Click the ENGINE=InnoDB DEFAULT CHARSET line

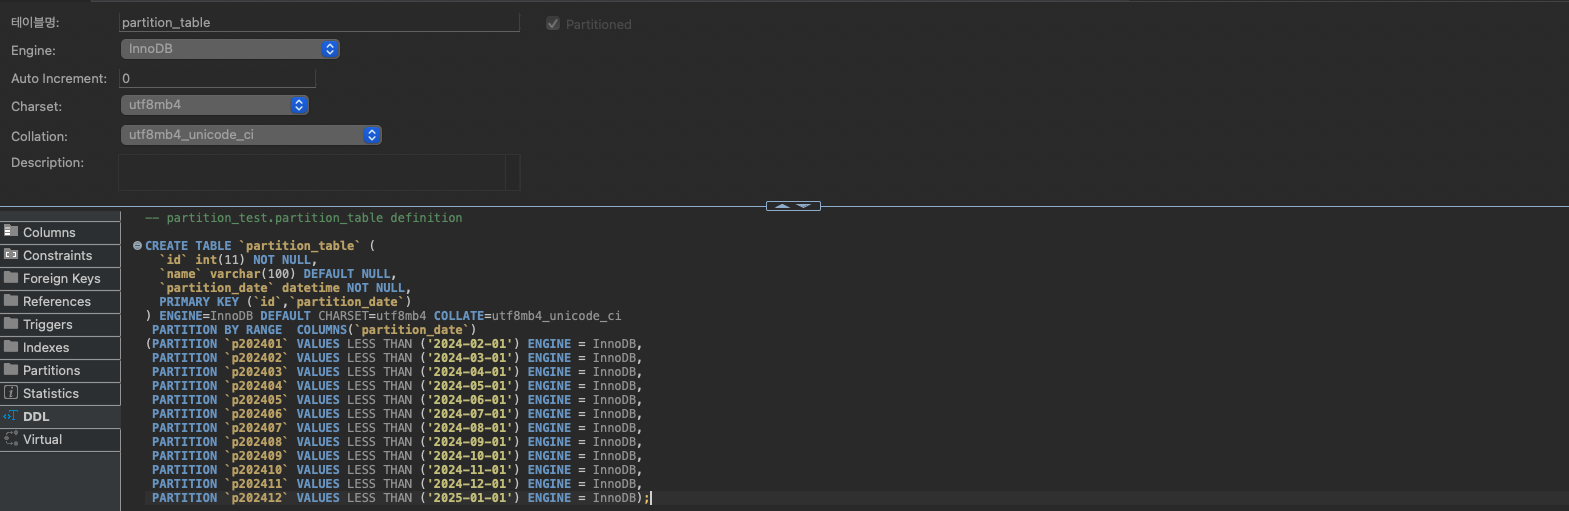[384, 315]
